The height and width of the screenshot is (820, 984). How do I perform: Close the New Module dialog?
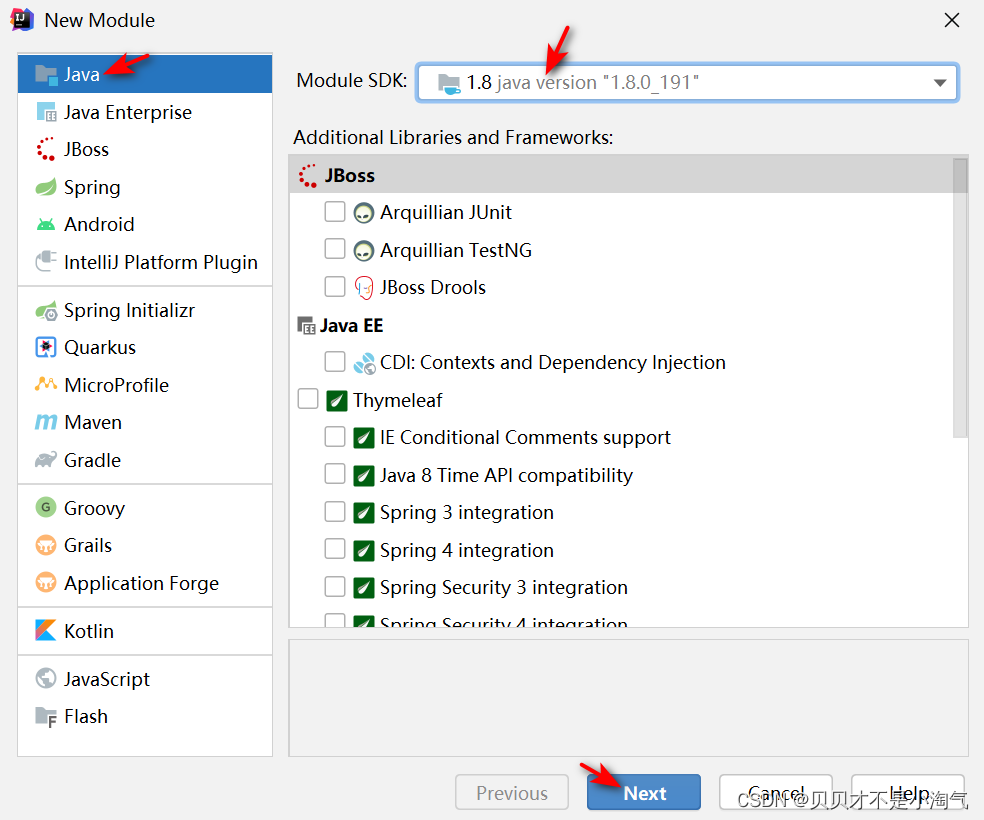[952, 20]
